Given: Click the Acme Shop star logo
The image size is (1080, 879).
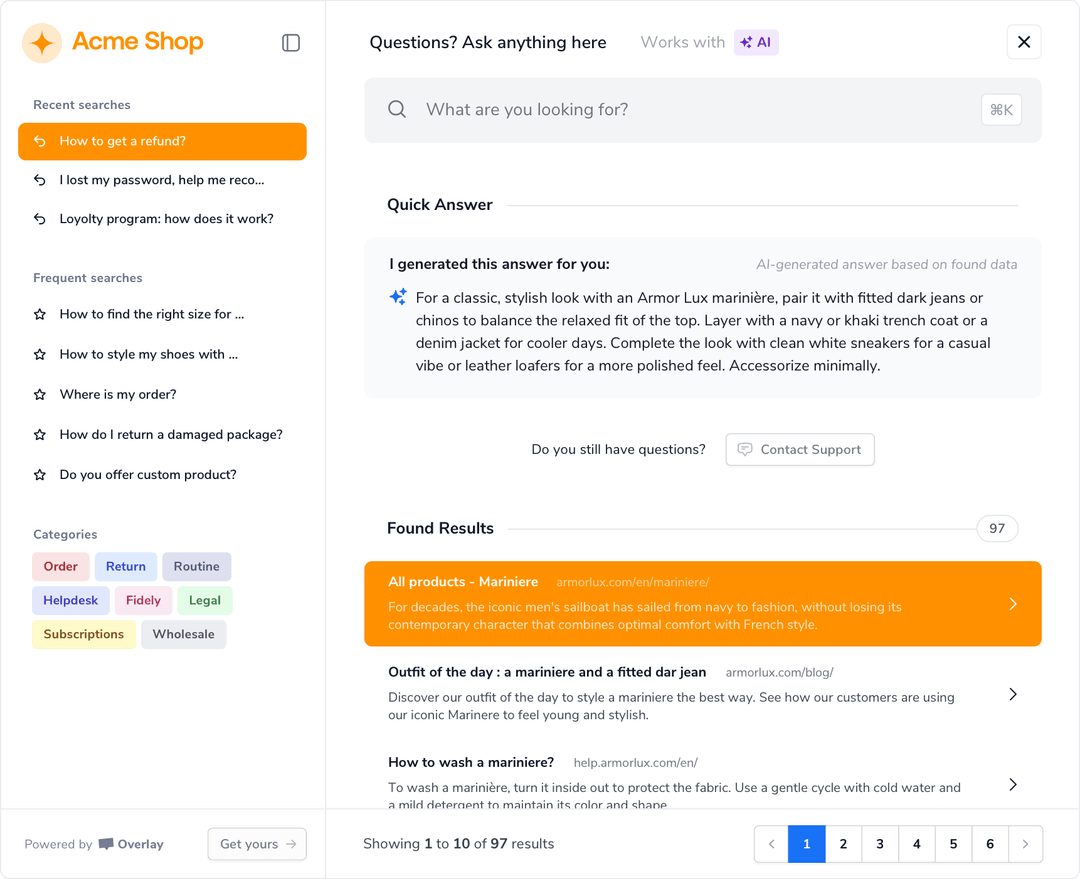Looking at the screenshot, I should (x=42, y=43).
